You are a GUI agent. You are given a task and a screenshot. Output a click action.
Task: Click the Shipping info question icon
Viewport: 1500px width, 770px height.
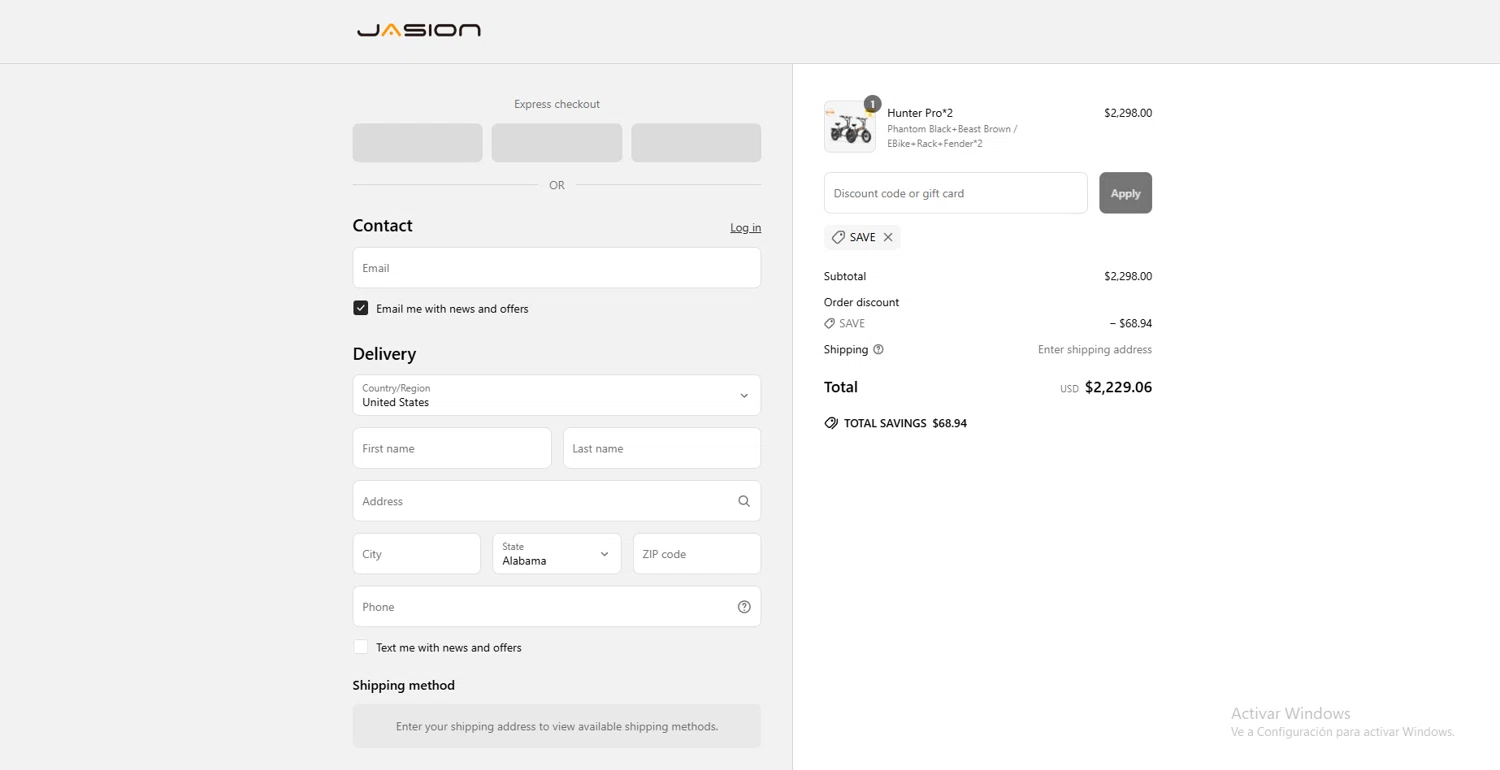click(878, 350)
